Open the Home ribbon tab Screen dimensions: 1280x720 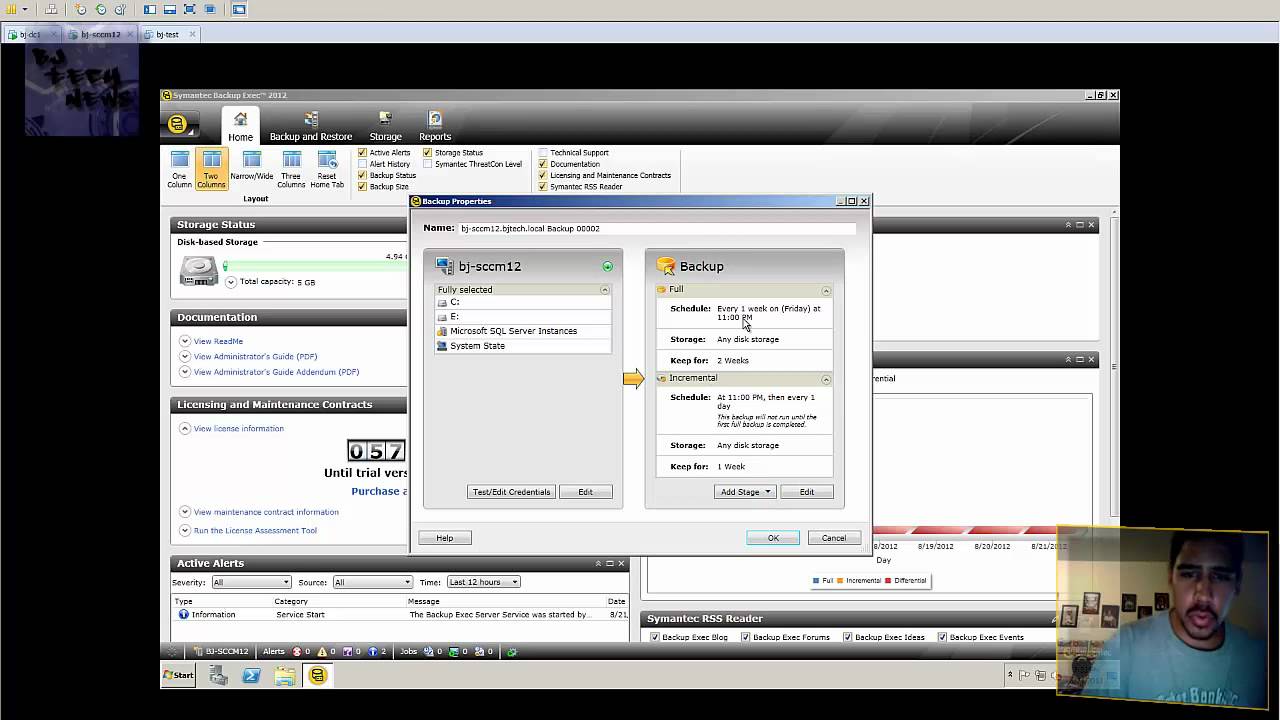[240, 126]
